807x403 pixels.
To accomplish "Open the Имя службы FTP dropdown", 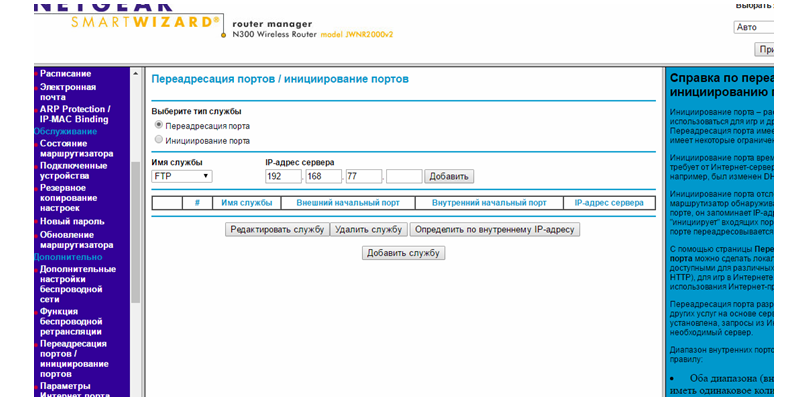I will coord(182,177).
